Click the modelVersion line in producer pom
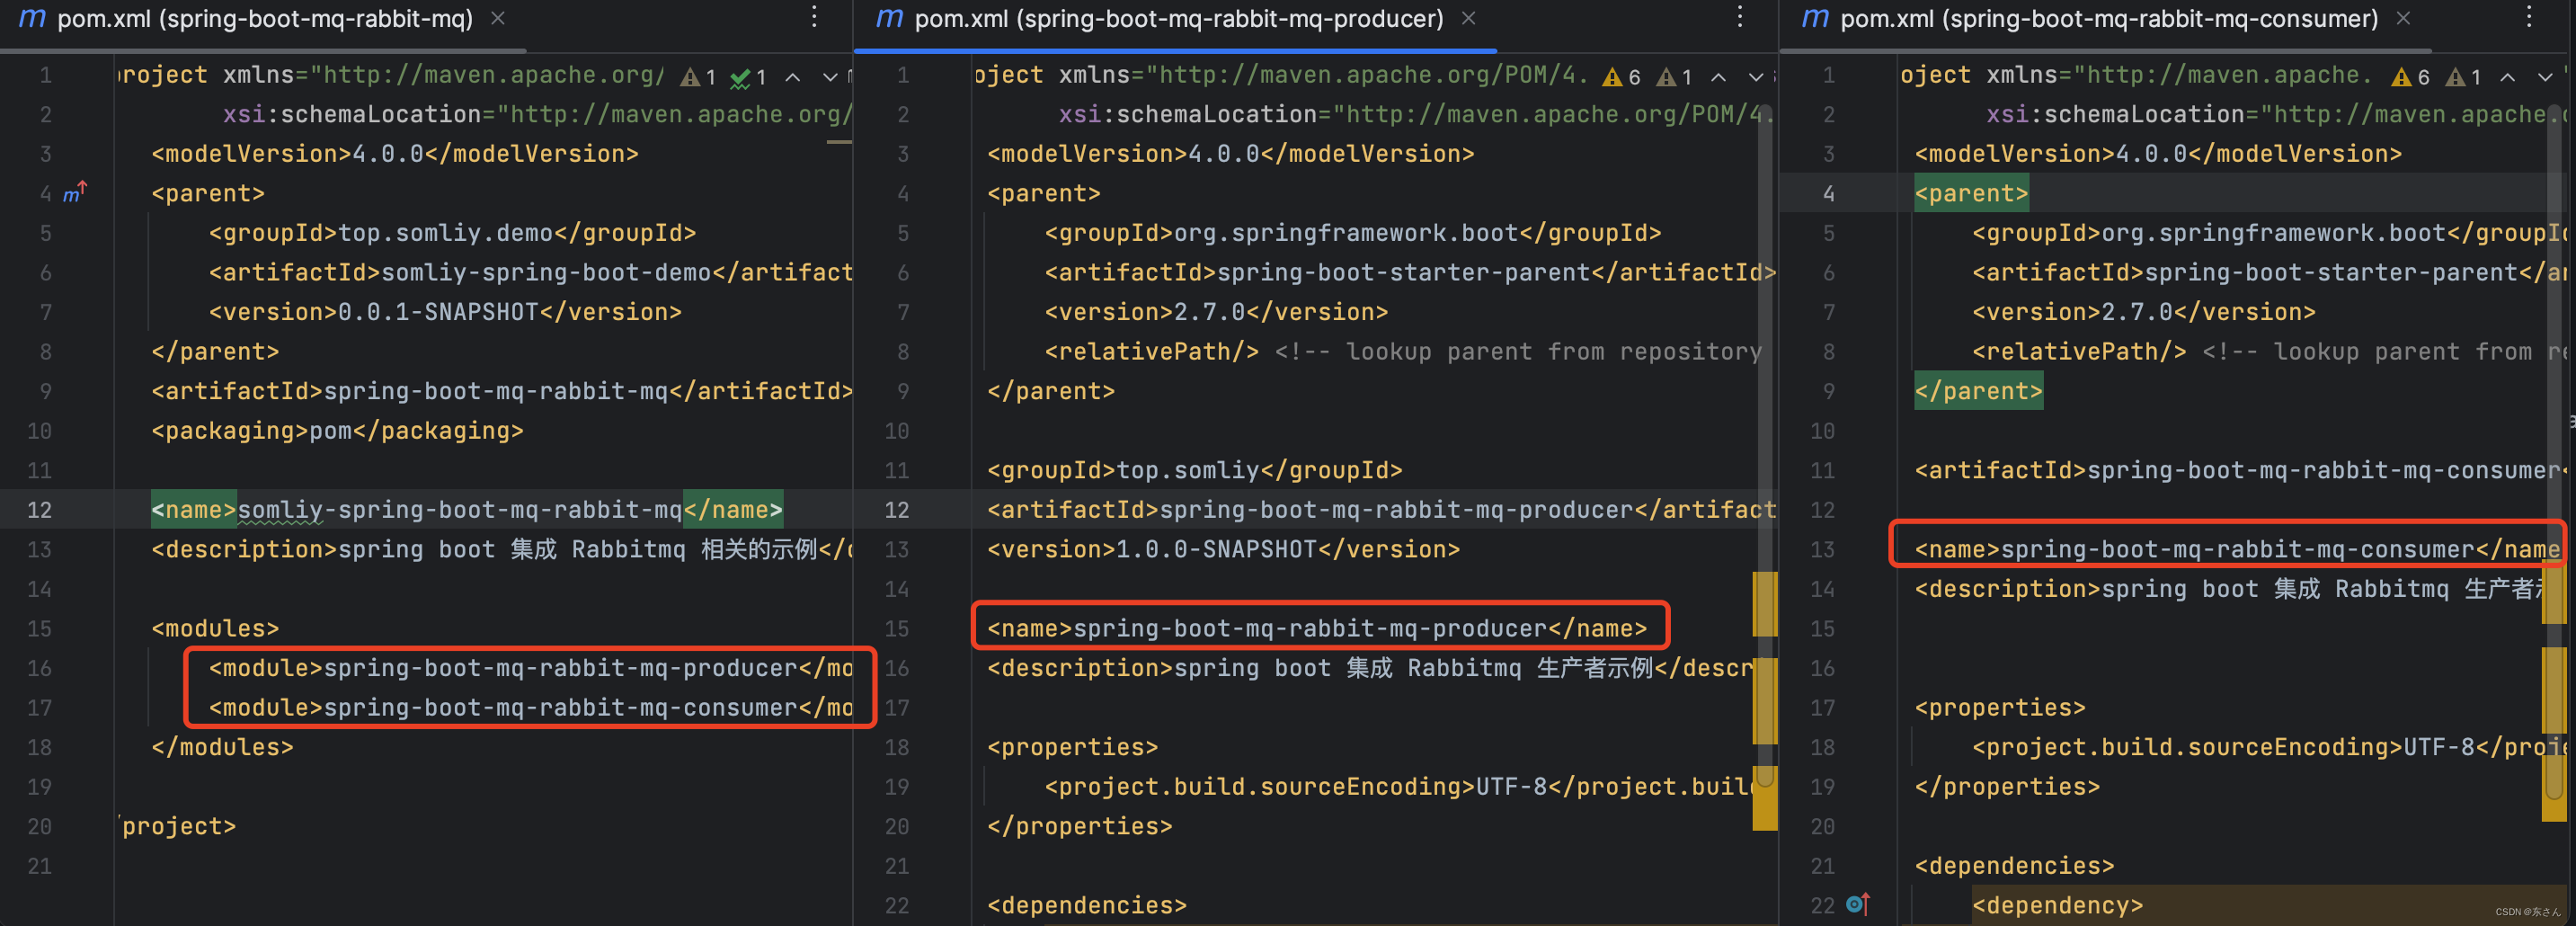Viewport: 2576px width, 926px height. click(1230, 154)
